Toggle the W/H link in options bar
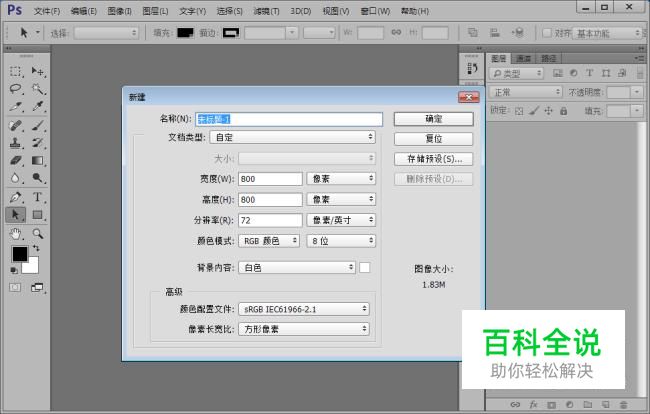The image size is (650, 414). pos(396,32)
